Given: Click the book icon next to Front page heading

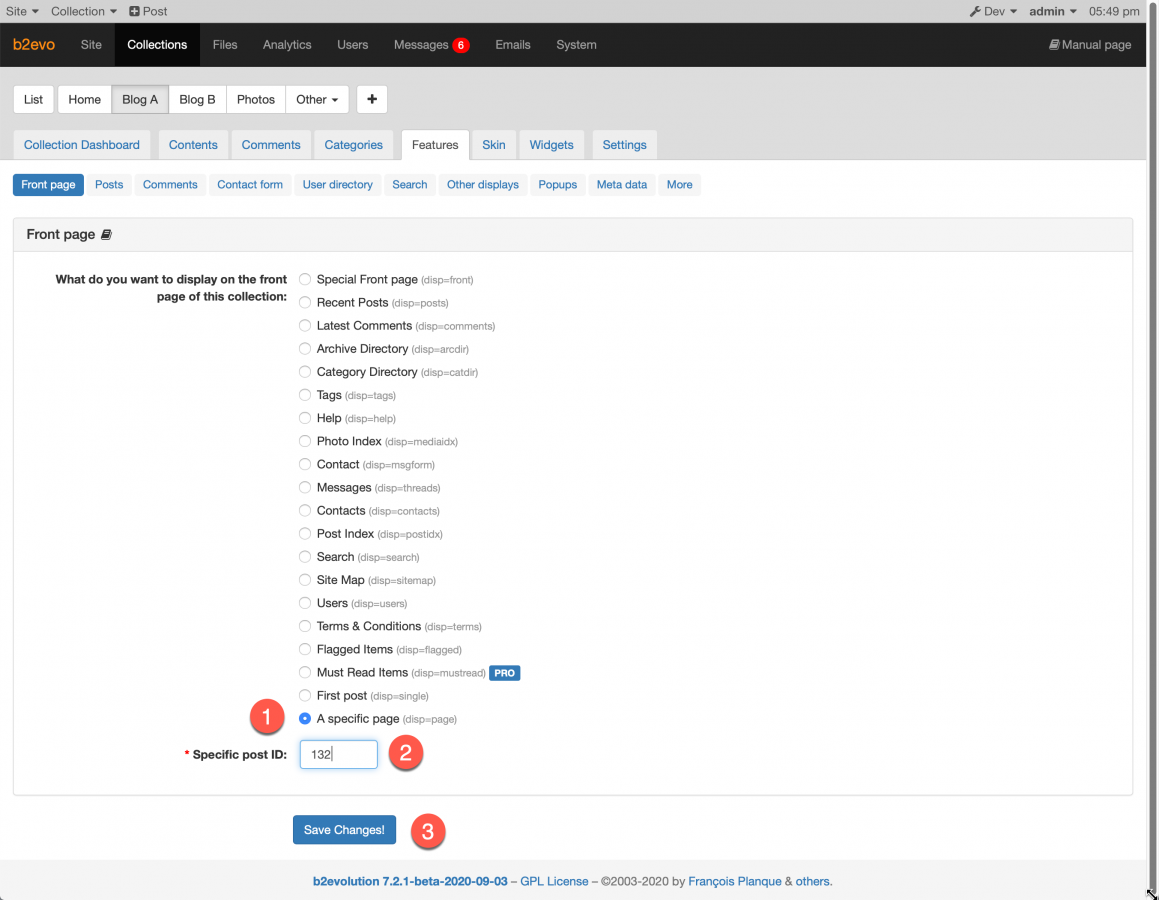Looking at the screenshot, I should [105, 233].
